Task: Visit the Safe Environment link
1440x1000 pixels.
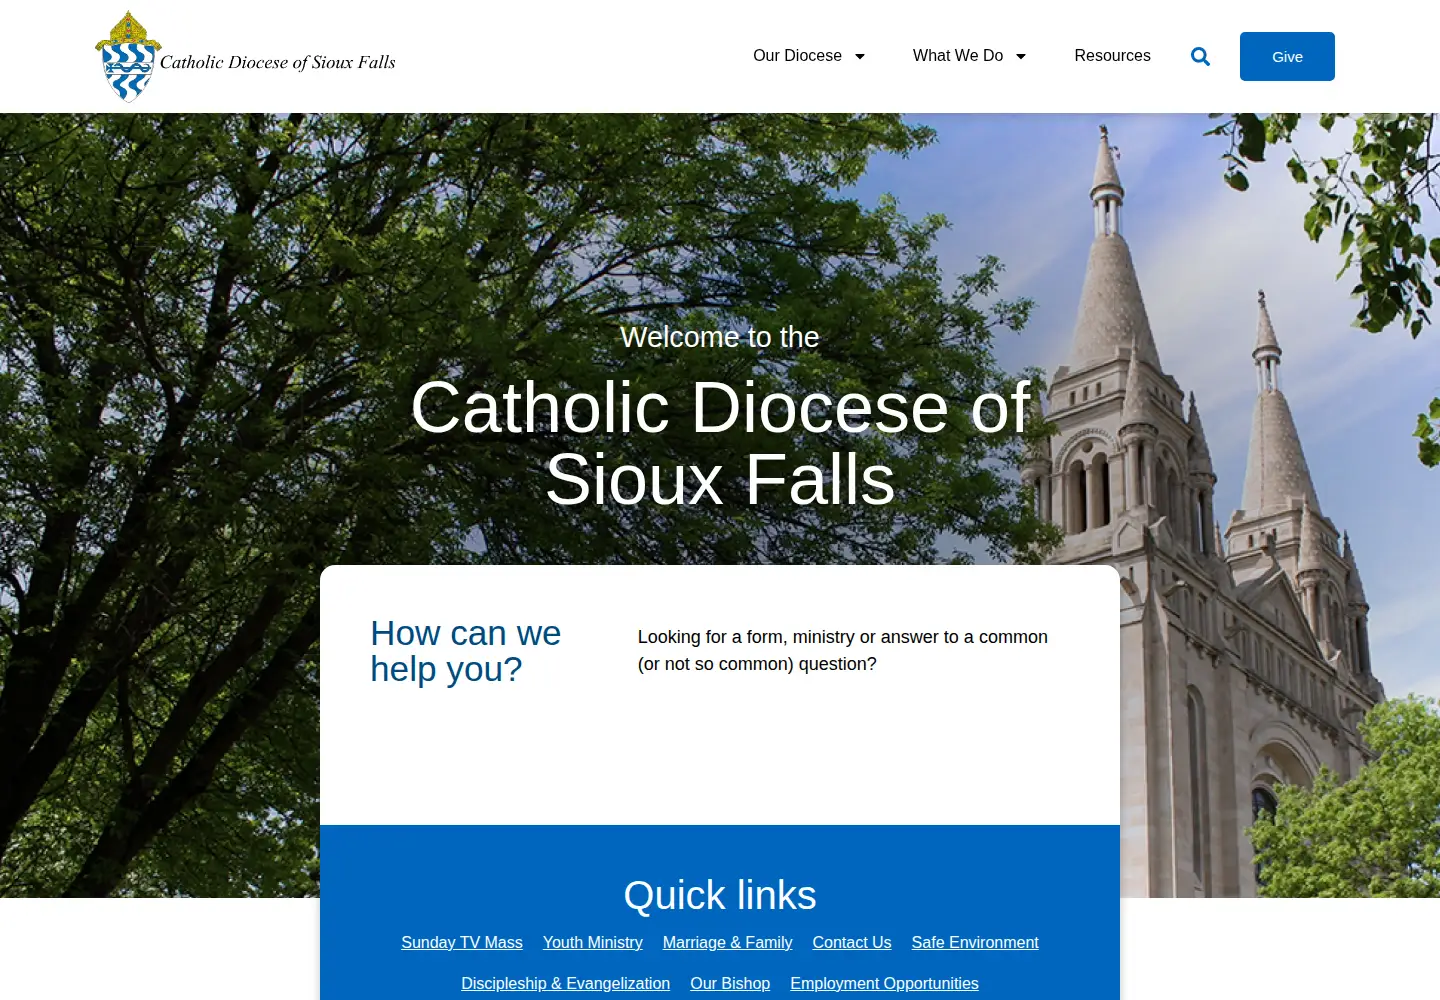Action: (975, 942)
